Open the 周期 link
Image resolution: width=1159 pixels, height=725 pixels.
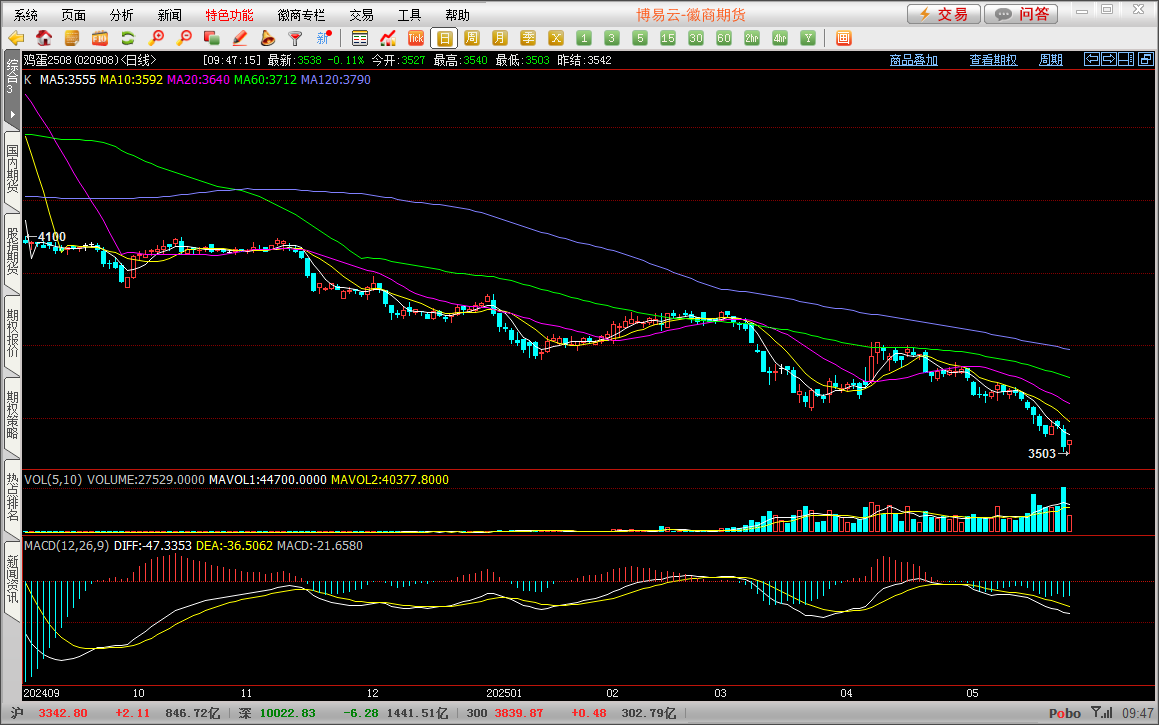coord(1051,60)
